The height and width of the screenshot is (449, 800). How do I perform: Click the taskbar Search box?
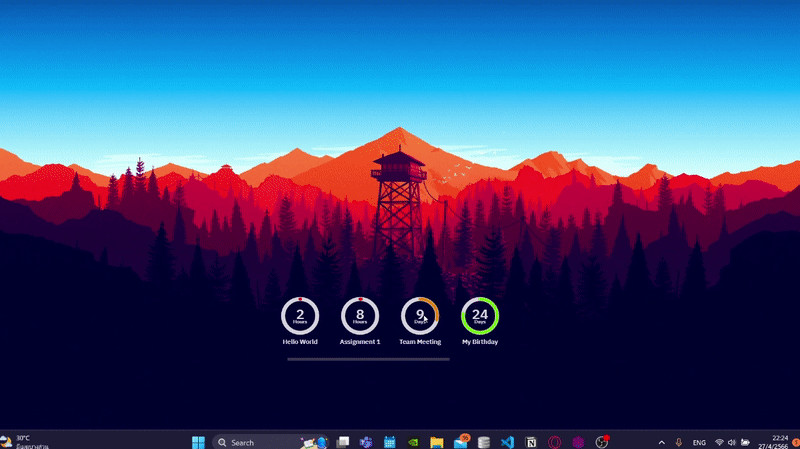(271, 442)
